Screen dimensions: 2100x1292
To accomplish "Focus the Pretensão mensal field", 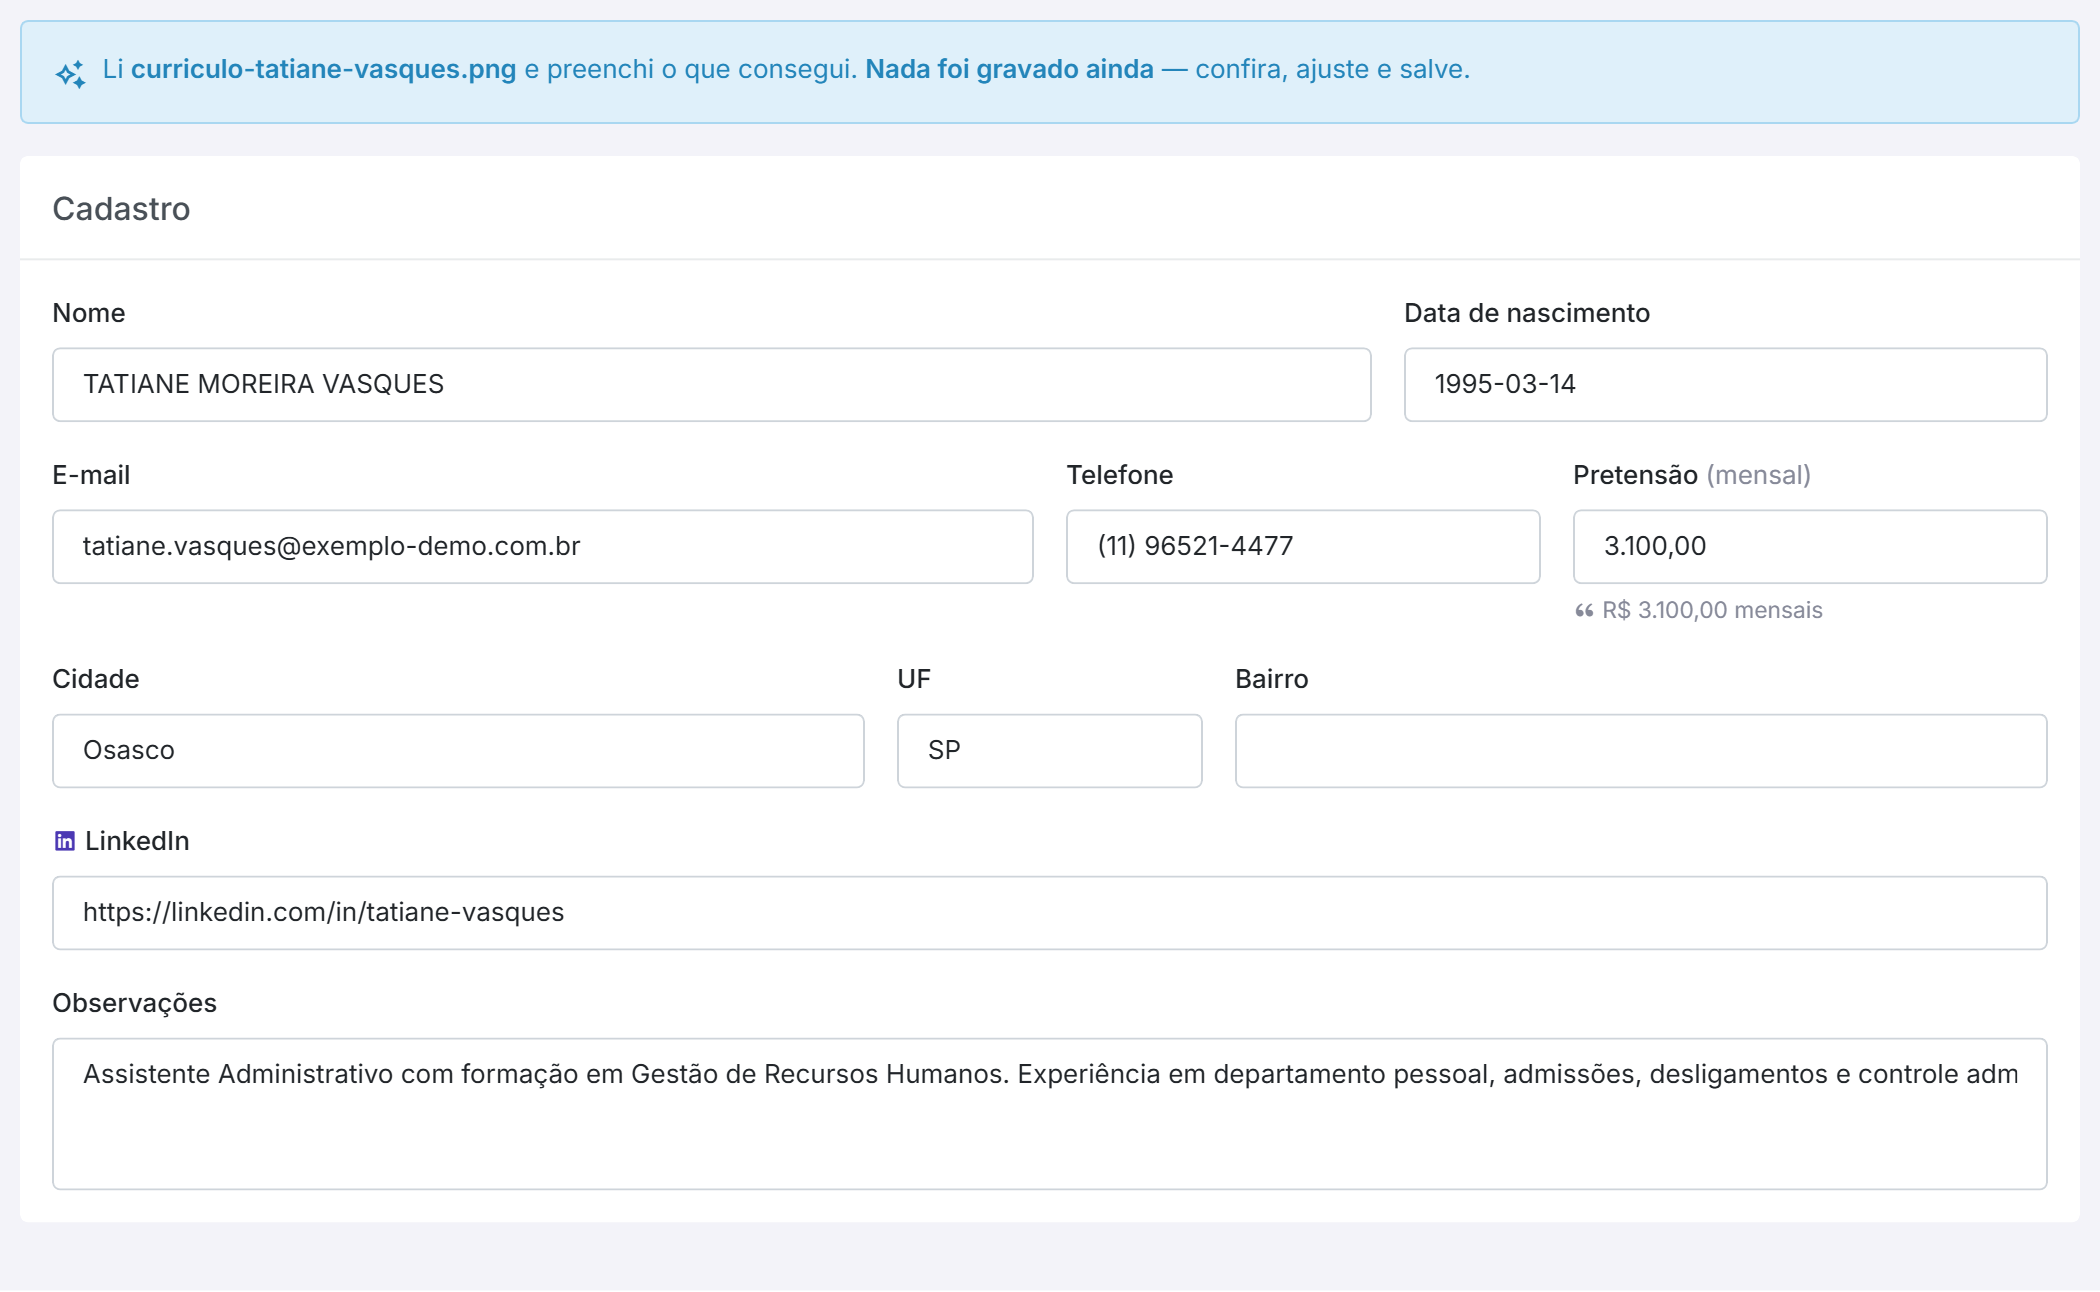I will pos(1810,547).
